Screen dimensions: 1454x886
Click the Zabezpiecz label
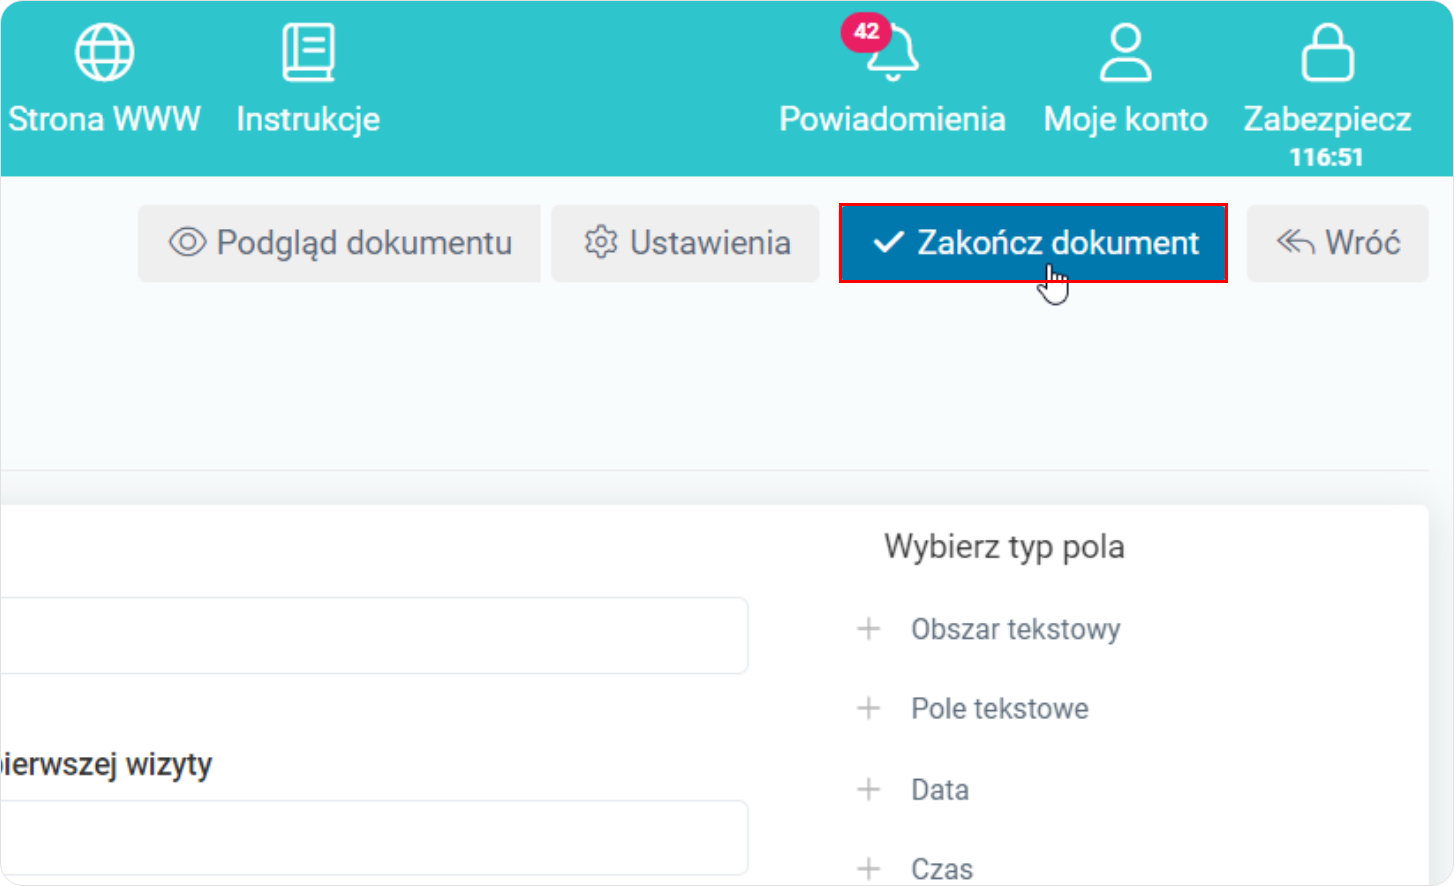(1327, 119)
